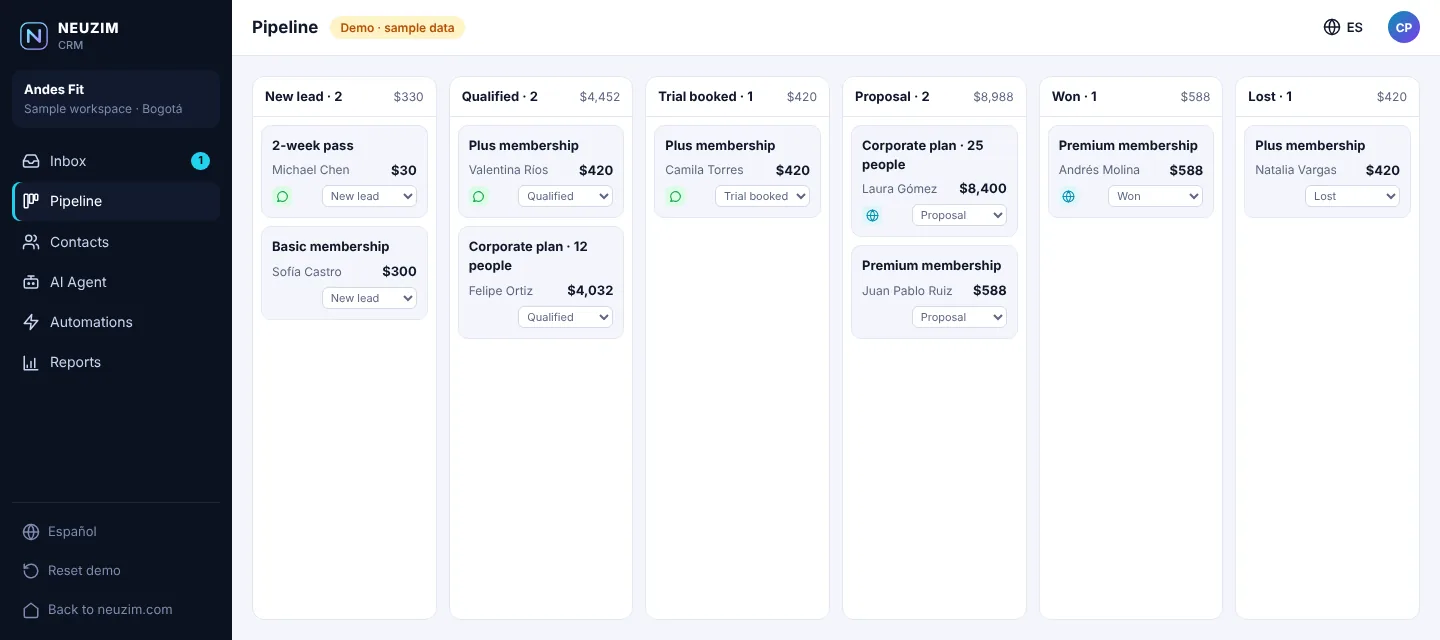Image resolution: width=1440 pixels, height=640 pixels.
Task: Switch language to Español
Action: pyautogui.click(x=116, y=532)
